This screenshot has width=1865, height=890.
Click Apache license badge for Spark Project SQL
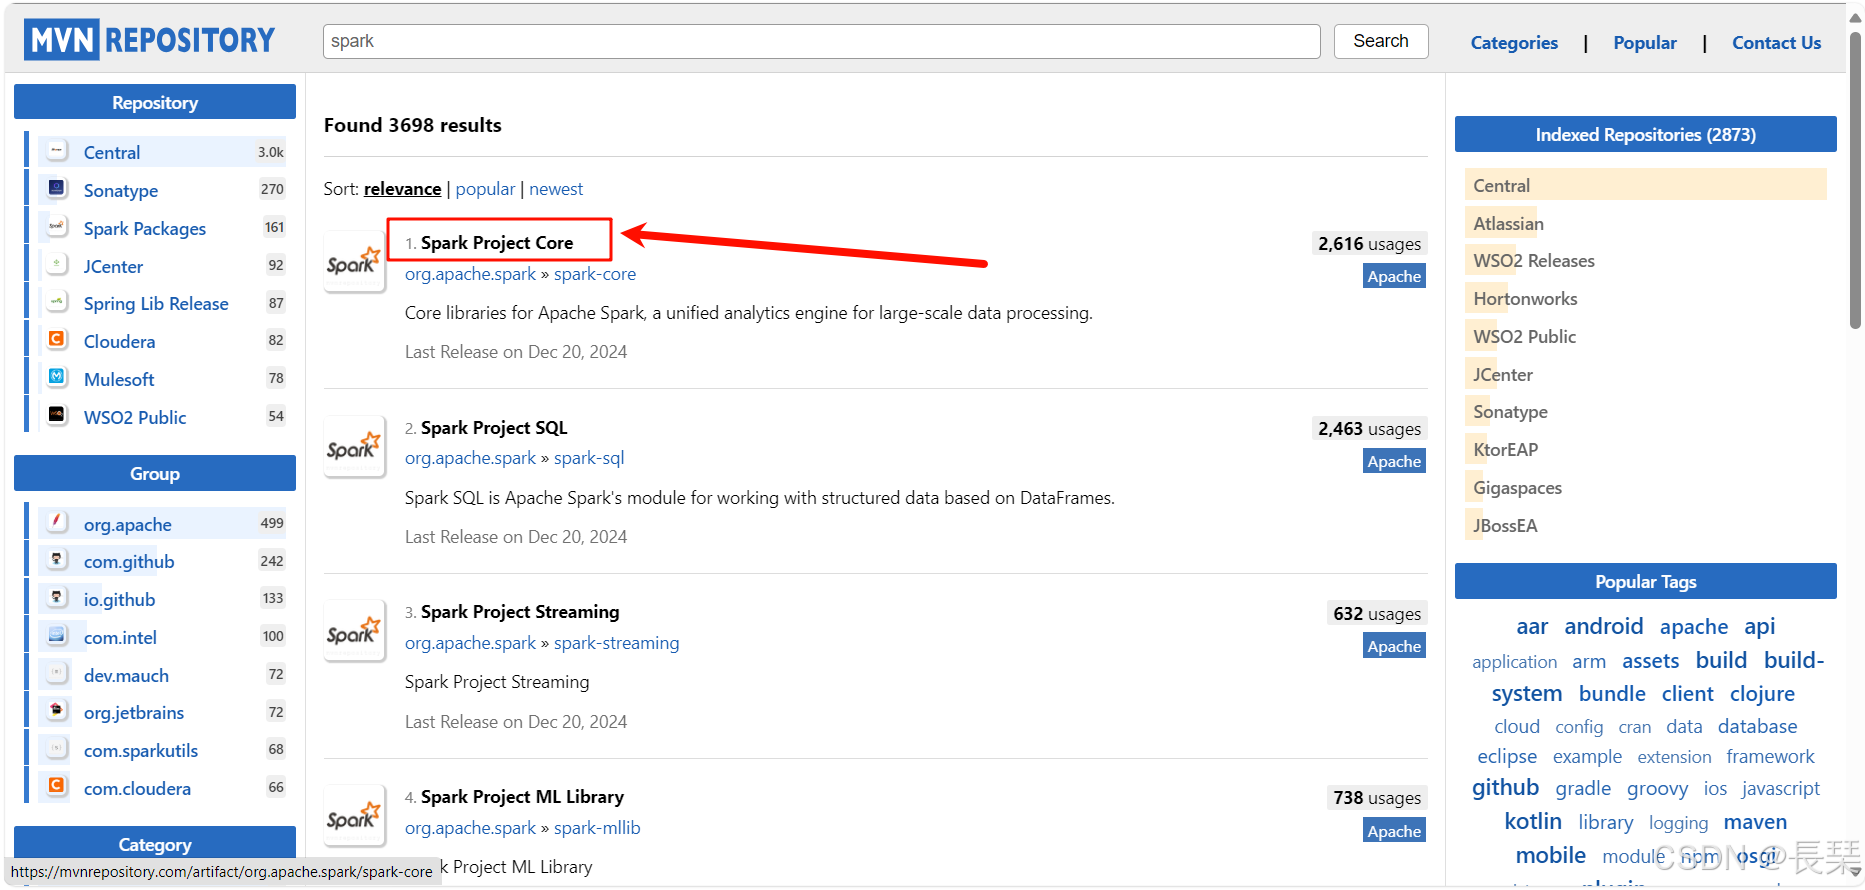pyautogui.click(x=1394, y=461)
